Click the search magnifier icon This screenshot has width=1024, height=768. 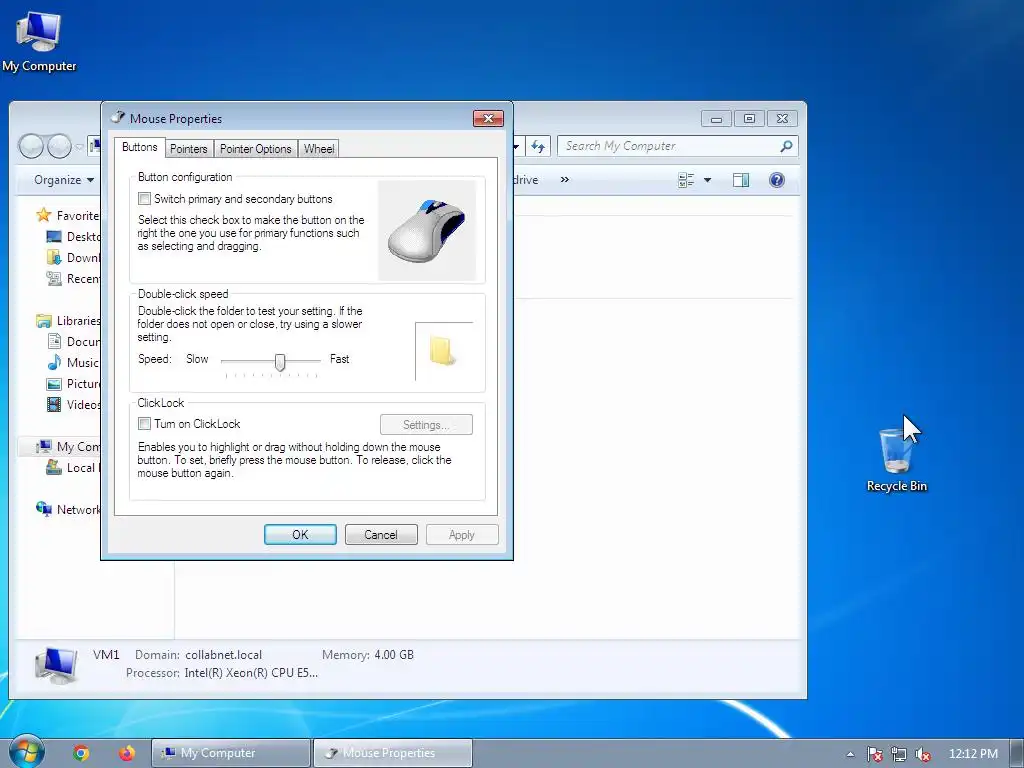click(786, 146)
